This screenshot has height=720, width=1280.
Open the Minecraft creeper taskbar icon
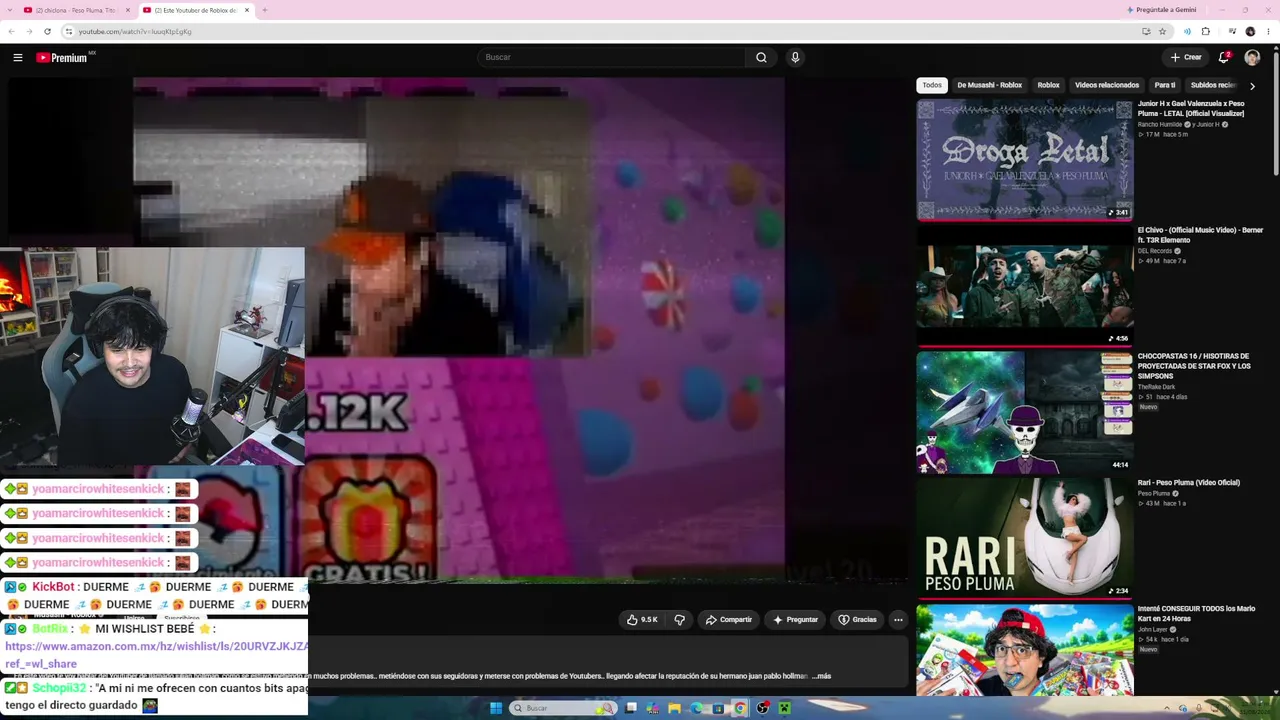pyautogui.click(x=785, y=708)
